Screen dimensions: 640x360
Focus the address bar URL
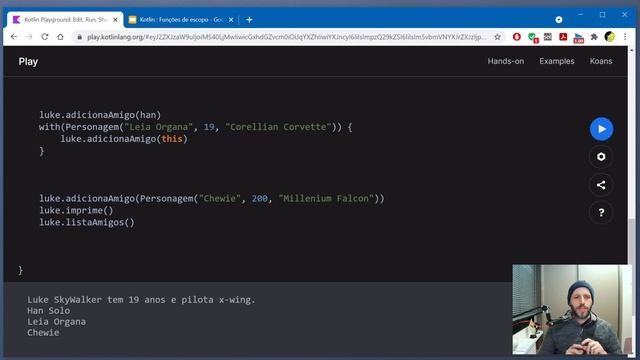(287, 37)
